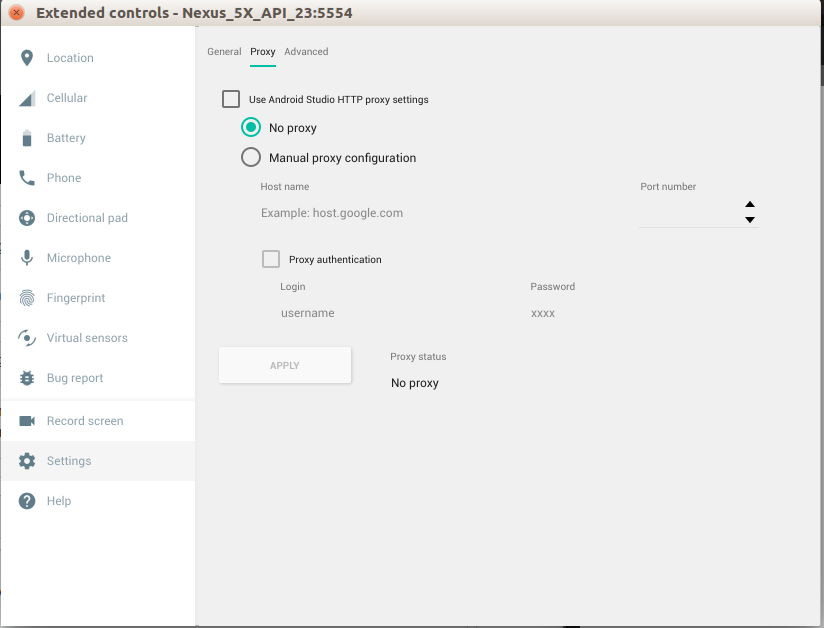The height and width of the screenshot is (628, 824).
Task: Select the Proxy tab
Action: tap(263, 52)
